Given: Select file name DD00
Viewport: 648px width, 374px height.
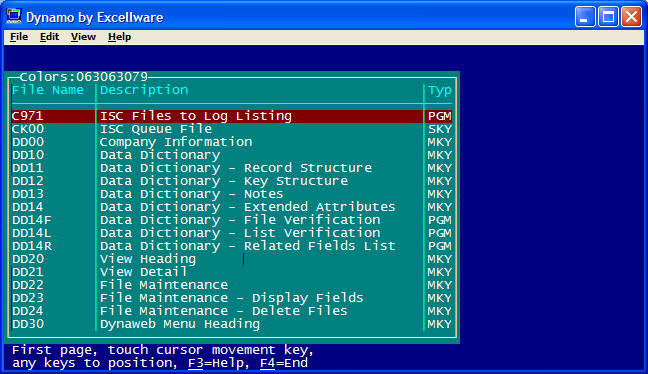Looking at the screenshot, I should click(28, 142).
